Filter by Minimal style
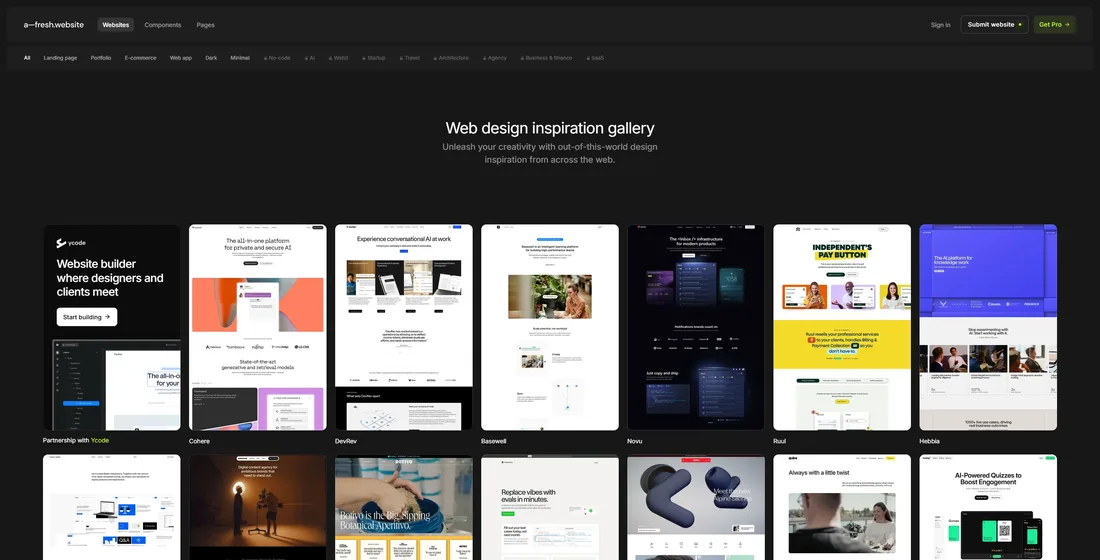 (x=240, y=58)
